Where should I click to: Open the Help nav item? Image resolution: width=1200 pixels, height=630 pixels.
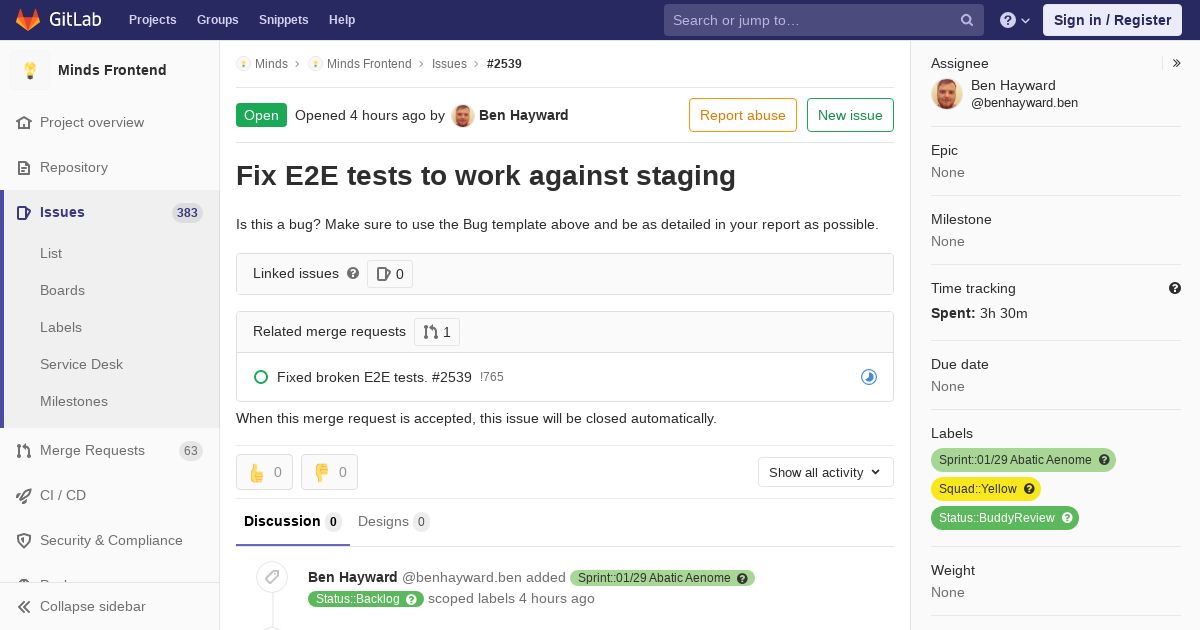coord(342,20)
